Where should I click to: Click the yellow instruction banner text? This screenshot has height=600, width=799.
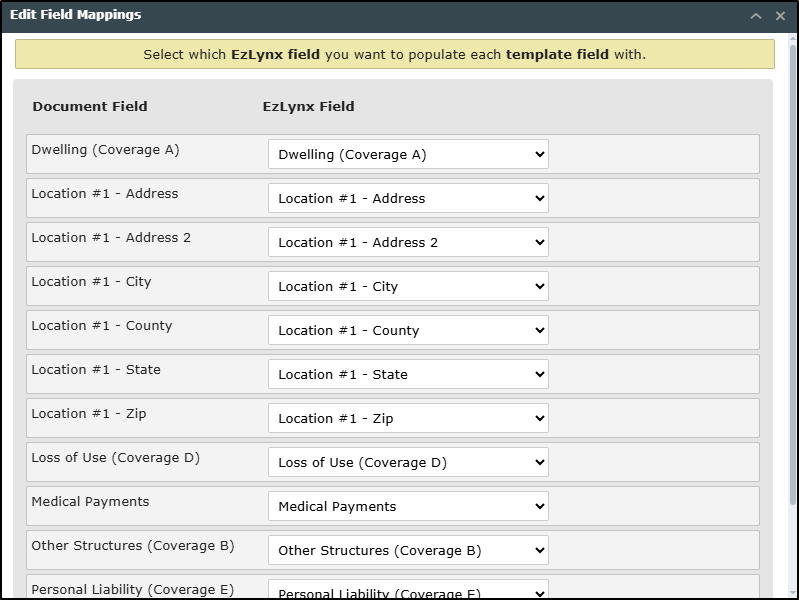point(394,55)
